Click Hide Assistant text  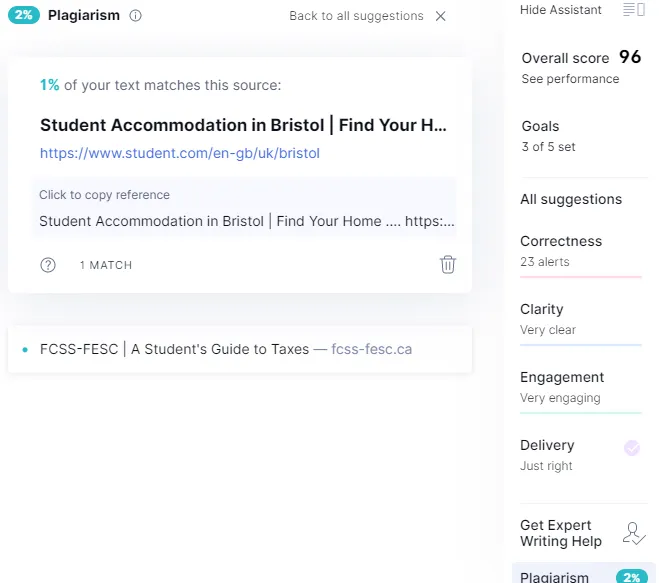561,10
